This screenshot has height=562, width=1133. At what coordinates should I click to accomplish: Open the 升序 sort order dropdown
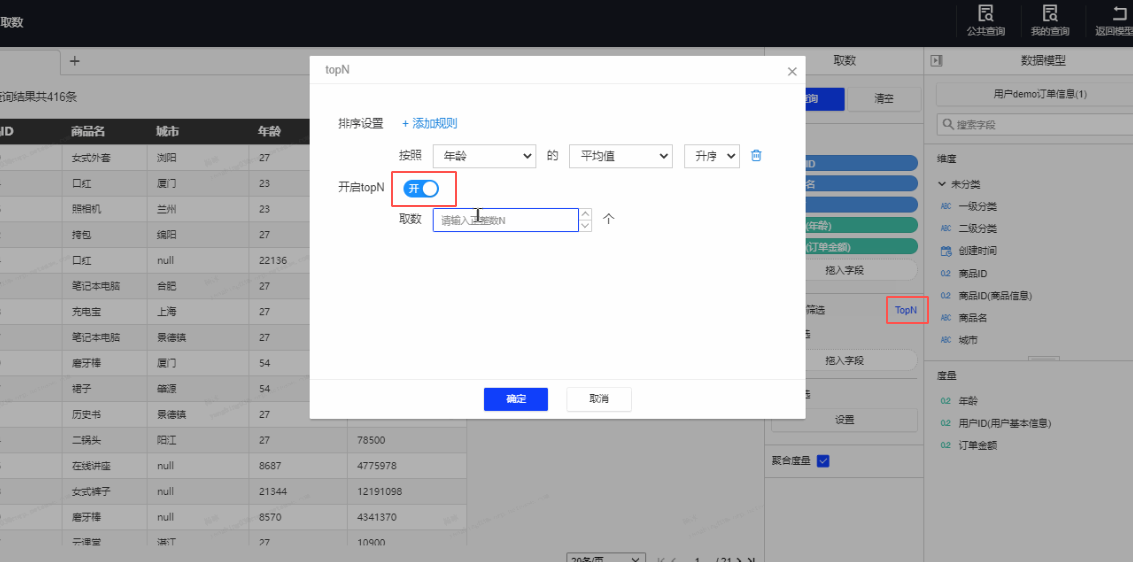[x=711, y=156]
